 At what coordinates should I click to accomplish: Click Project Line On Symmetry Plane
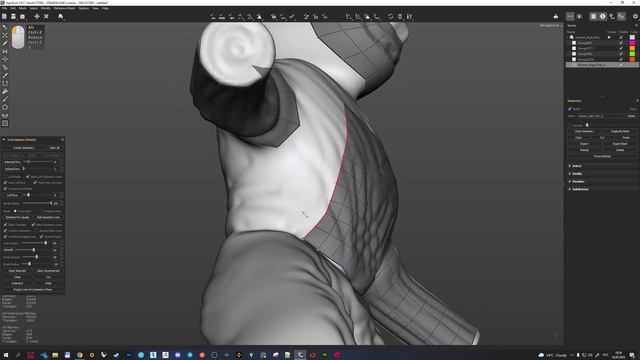click(x=33, y=289)
